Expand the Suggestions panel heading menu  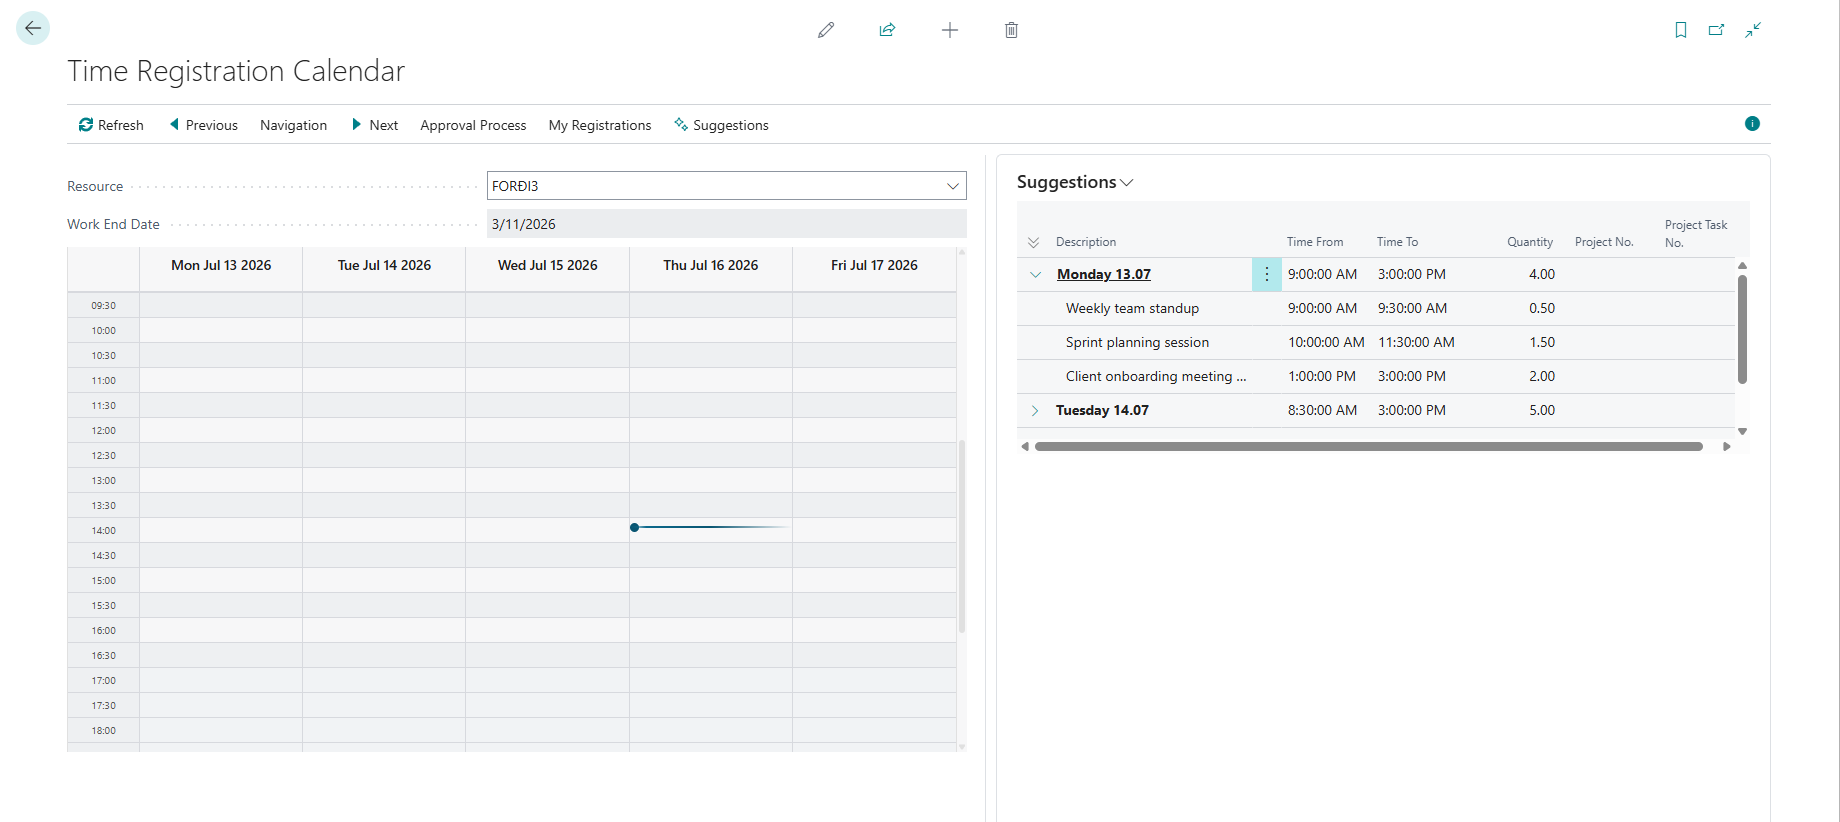coord(1075,182)
